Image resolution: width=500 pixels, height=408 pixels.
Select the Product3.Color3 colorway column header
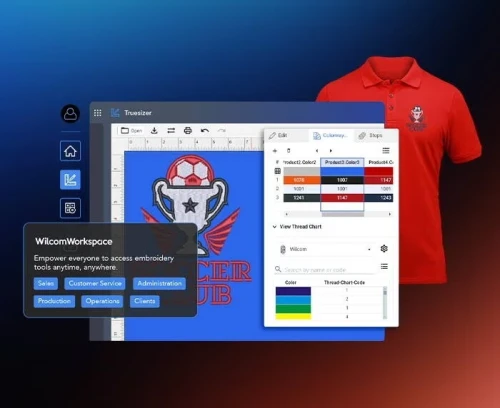342,162
